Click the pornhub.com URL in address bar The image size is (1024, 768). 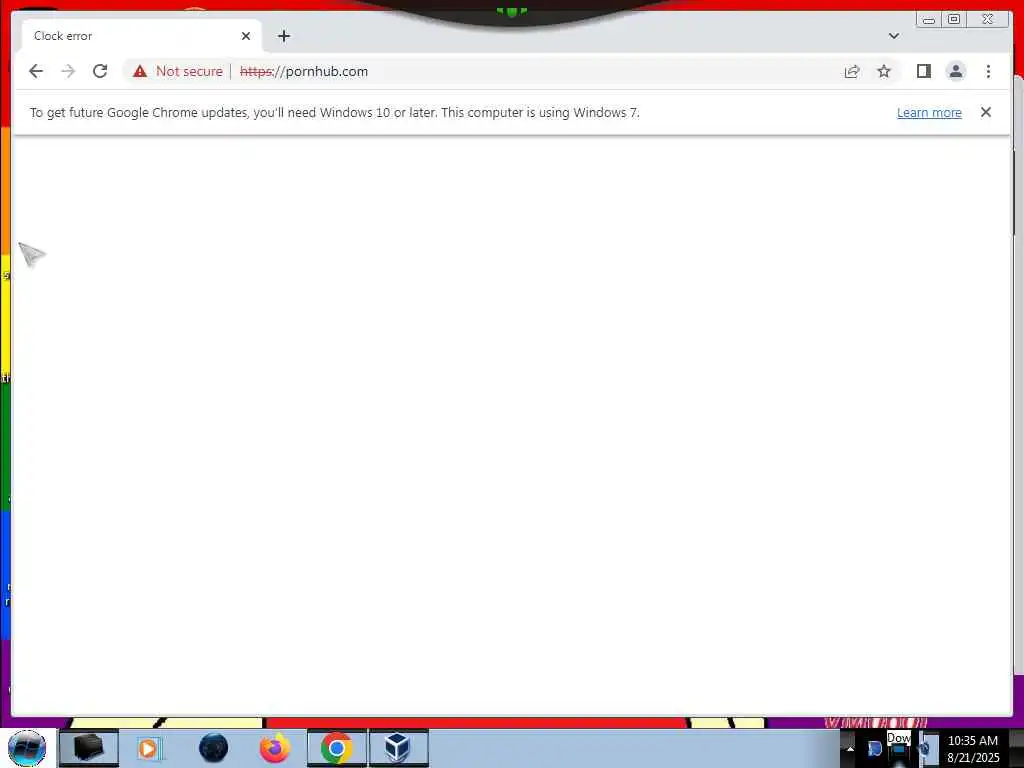click(x=304, y=71)
